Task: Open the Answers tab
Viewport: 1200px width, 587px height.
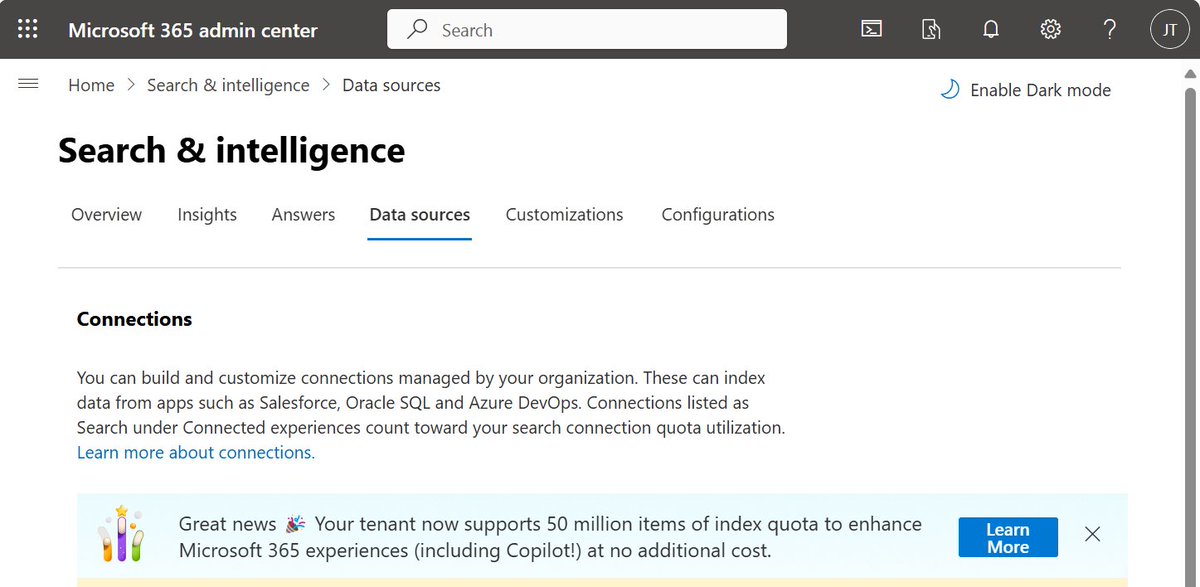Action: 303,214
